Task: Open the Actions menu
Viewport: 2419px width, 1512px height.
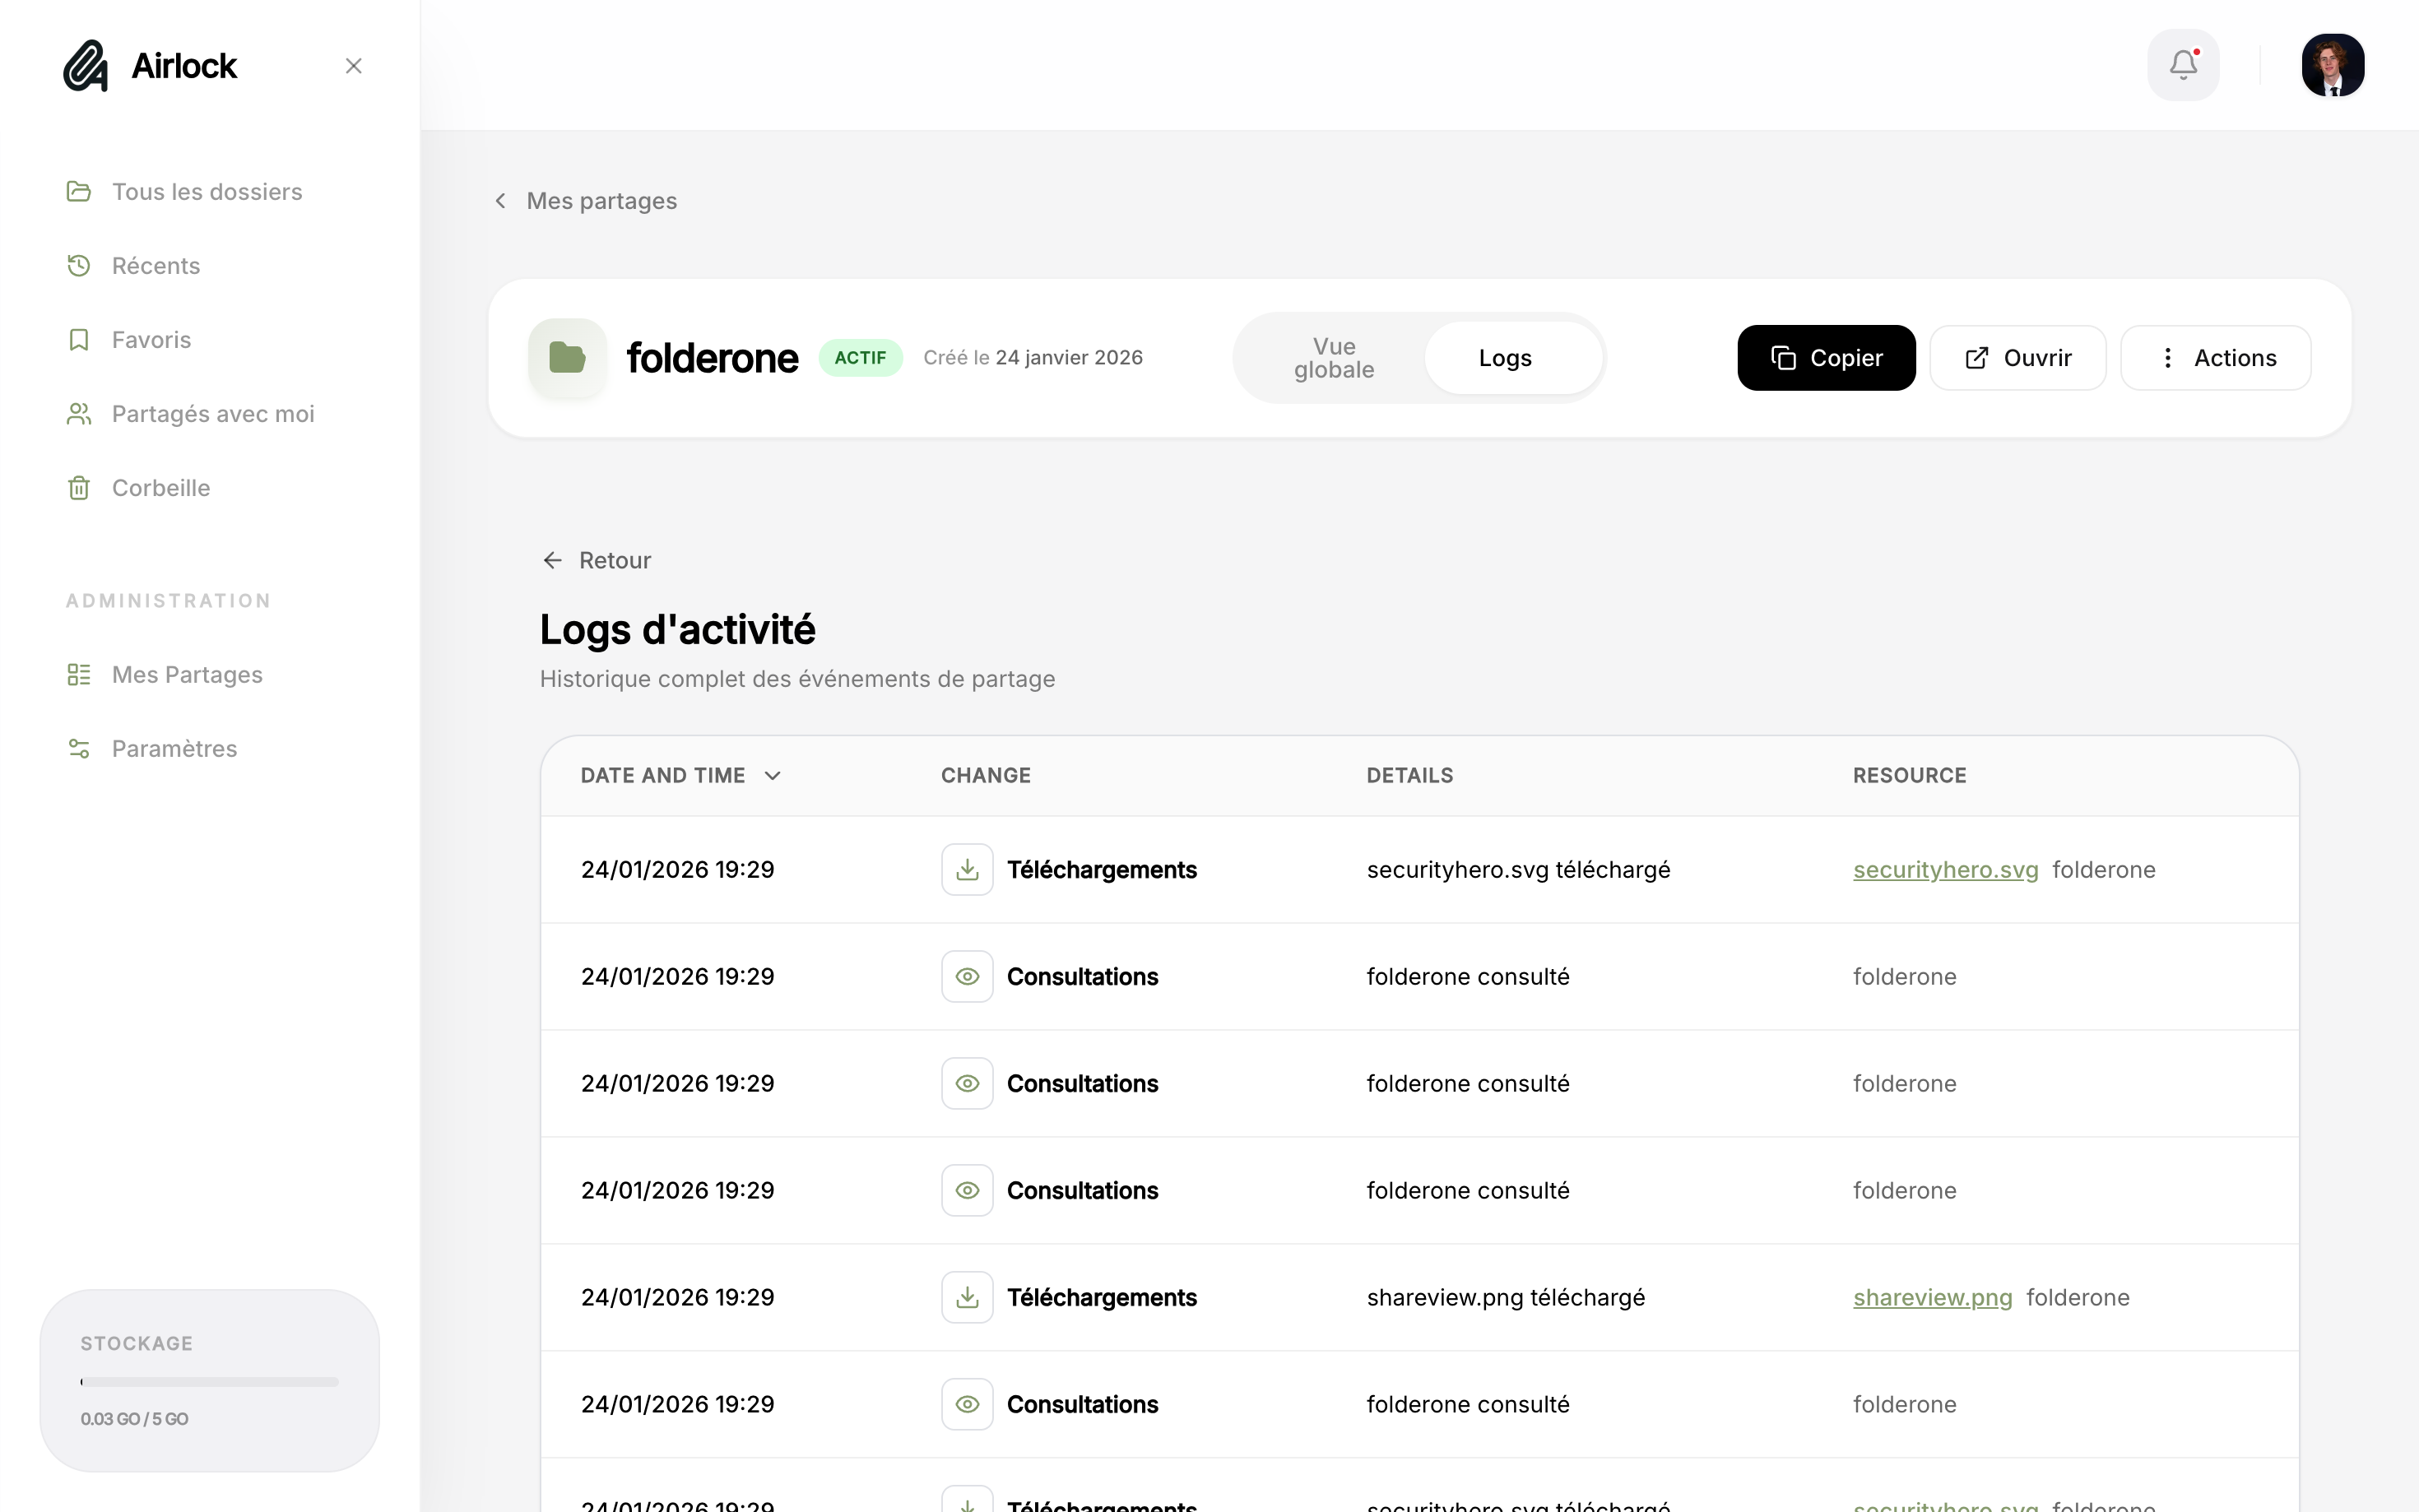Action: pos(2216,357)
